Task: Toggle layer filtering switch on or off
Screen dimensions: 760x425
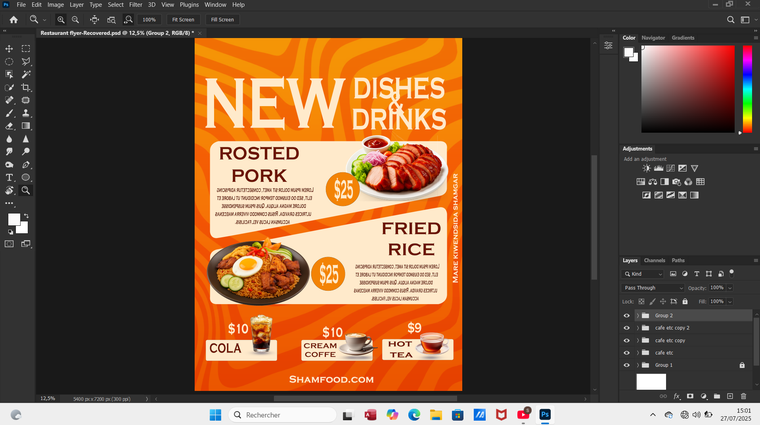Action: (732, 273)
